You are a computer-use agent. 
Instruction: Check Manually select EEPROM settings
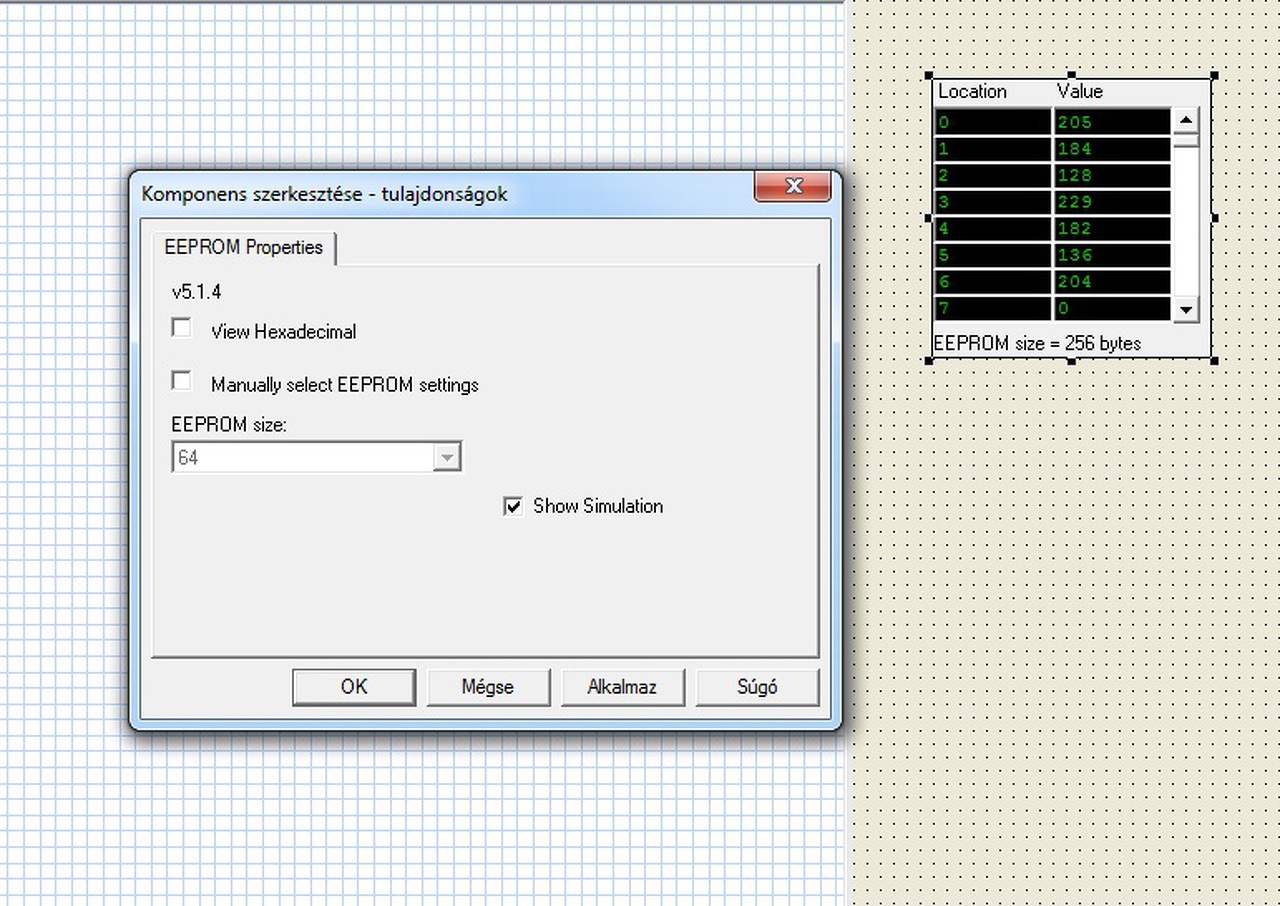pos(182,381)
